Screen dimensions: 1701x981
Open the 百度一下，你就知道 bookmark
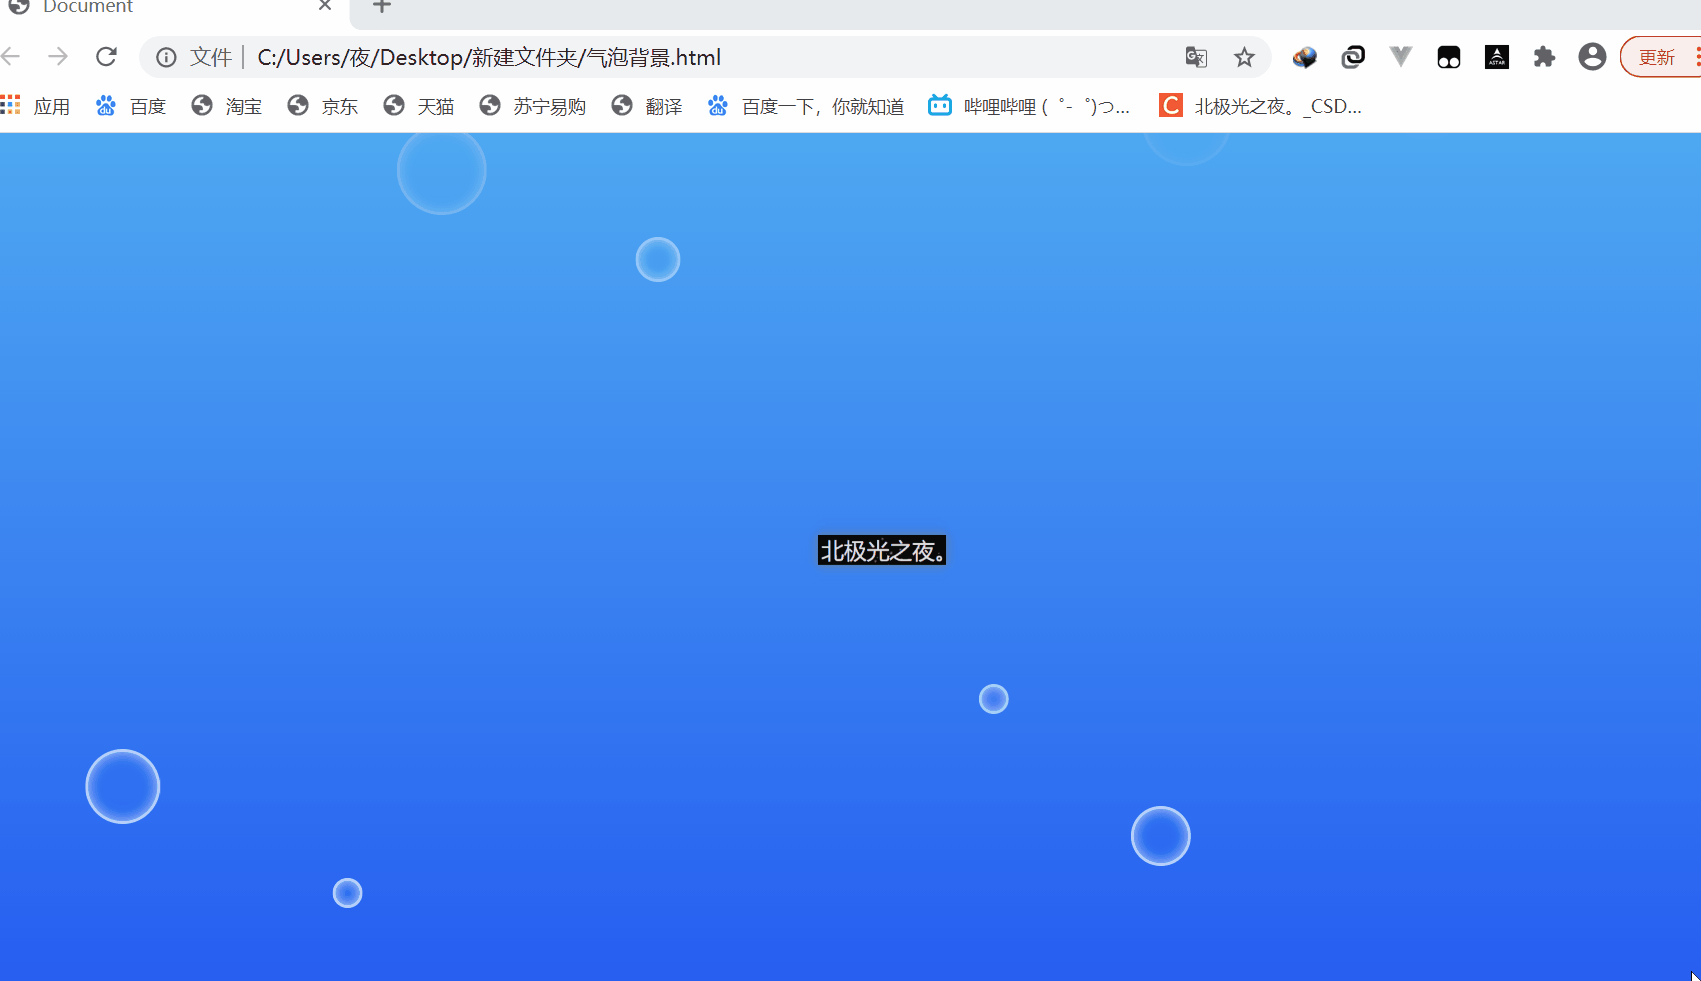click(x=806, y=106)
